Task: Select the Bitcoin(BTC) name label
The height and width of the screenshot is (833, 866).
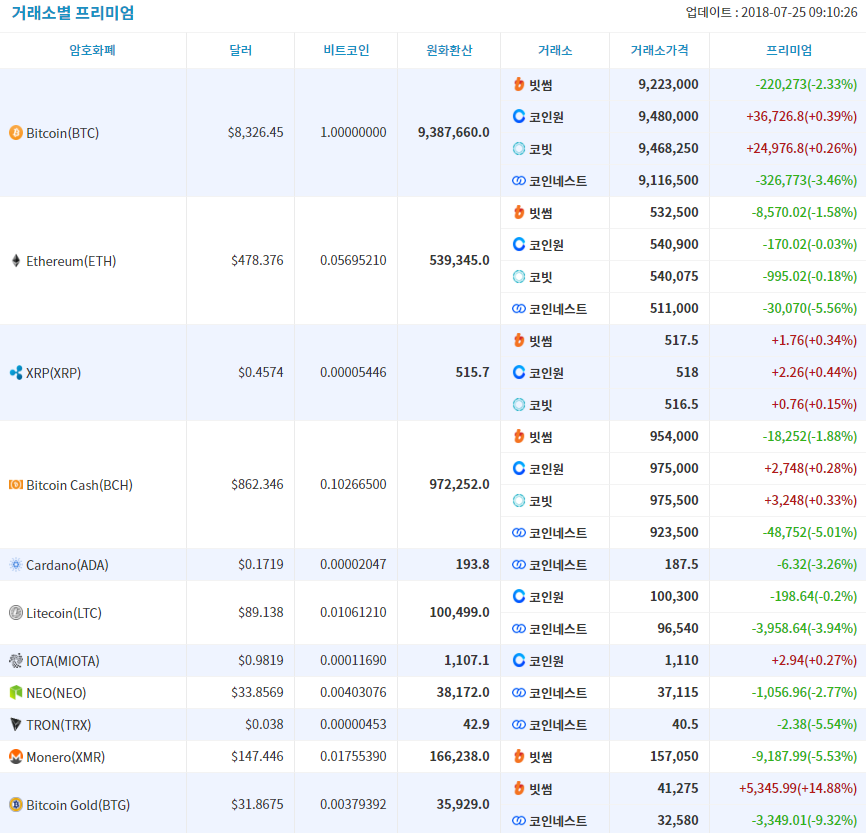Action: click(62, 133)
